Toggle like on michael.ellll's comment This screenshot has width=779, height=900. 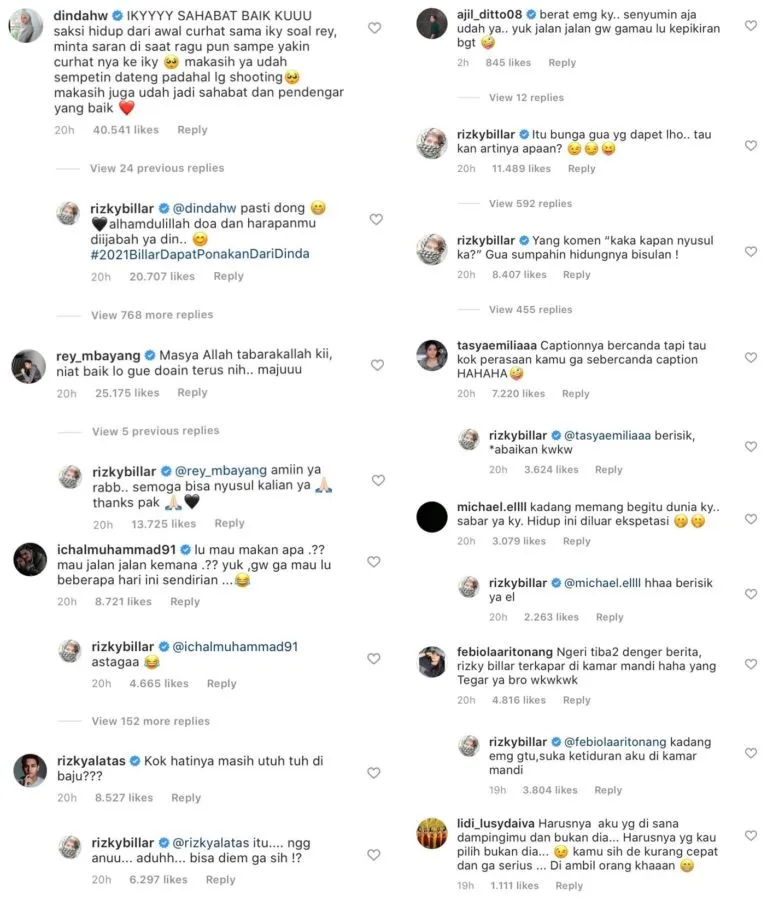click(x=751, y=519)
